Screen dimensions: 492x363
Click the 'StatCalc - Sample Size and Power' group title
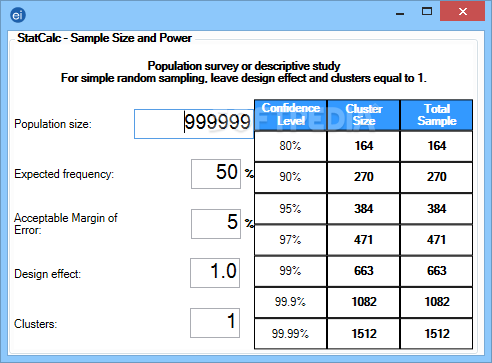click(104, 38)
